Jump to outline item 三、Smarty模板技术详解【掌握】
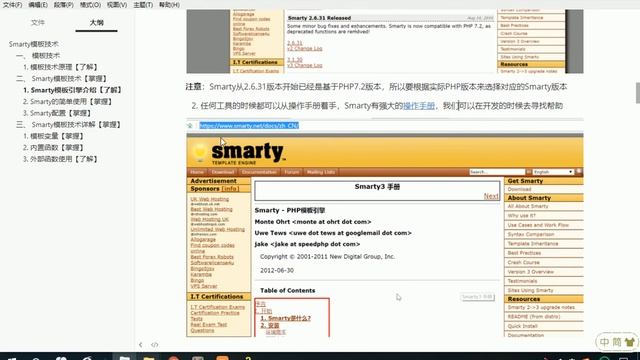This screenshot has width=640, height=360. click(x=69, y=124)
